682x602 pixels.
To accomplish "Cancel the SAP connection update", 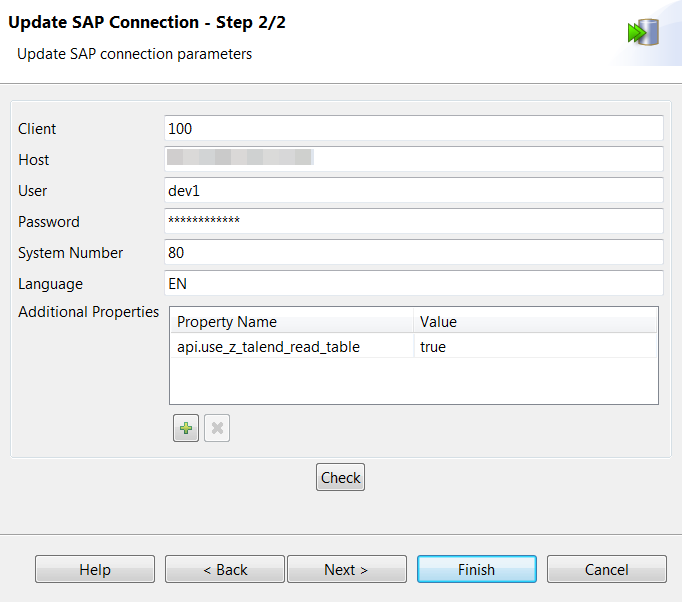I will click(606, 569).
